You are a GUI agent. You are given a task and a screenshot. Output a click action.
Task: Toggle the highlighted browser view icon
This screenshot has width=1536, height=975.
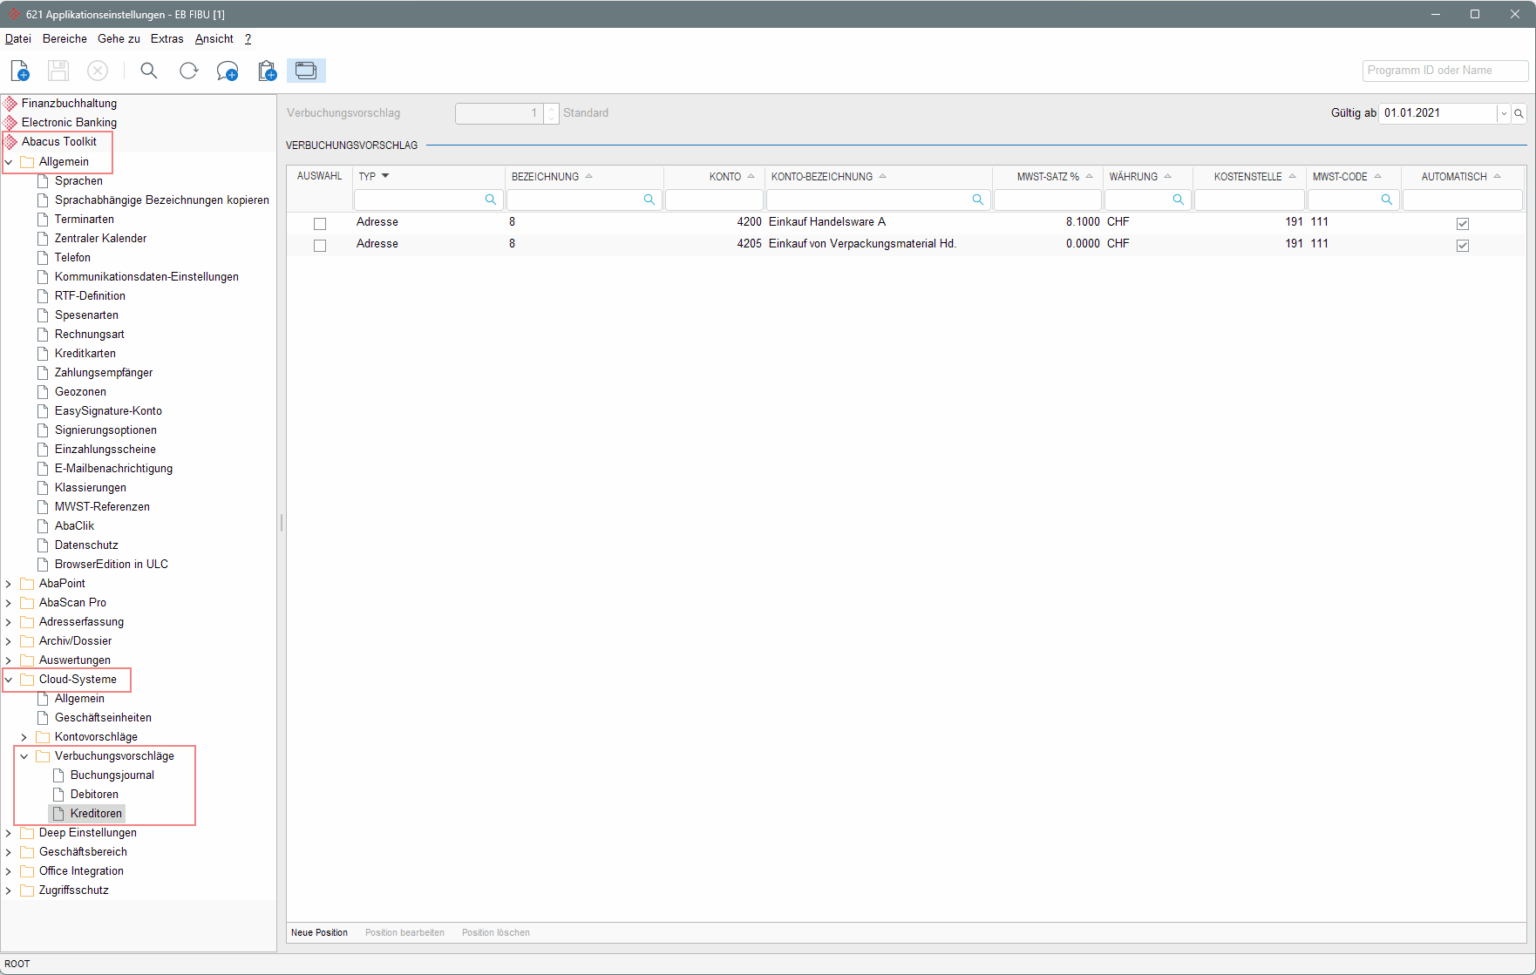306,70
